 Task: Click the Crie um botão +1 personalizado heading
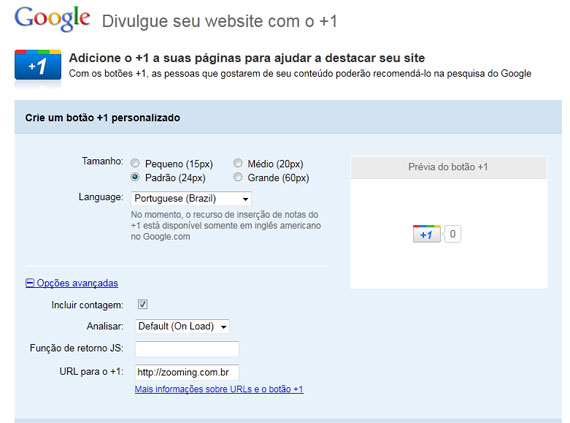103,118
